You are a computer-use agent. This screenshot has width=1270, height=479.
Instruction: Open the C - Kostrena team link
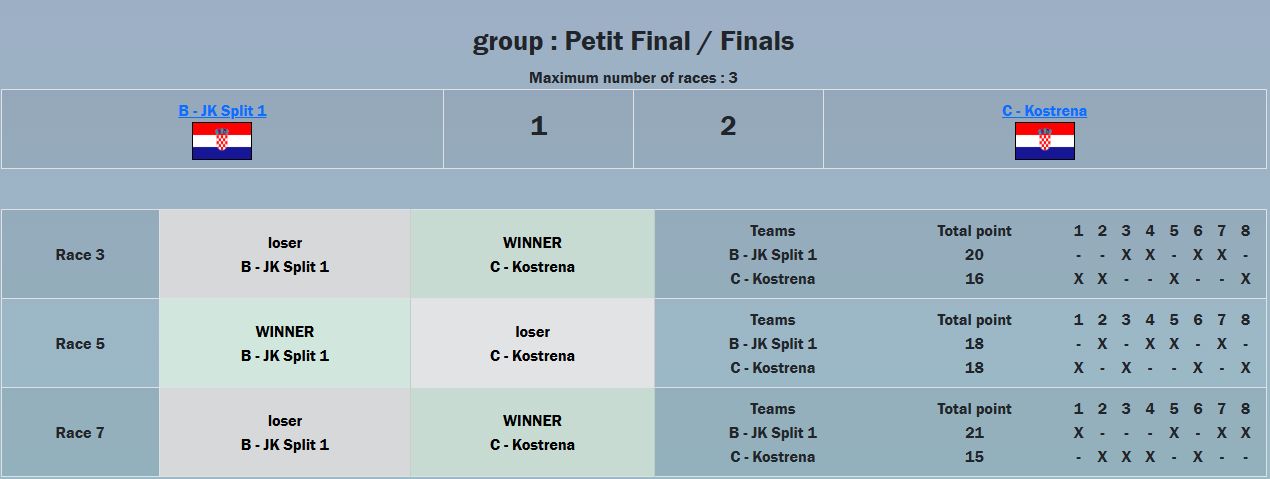click(x=1044, y=111)
